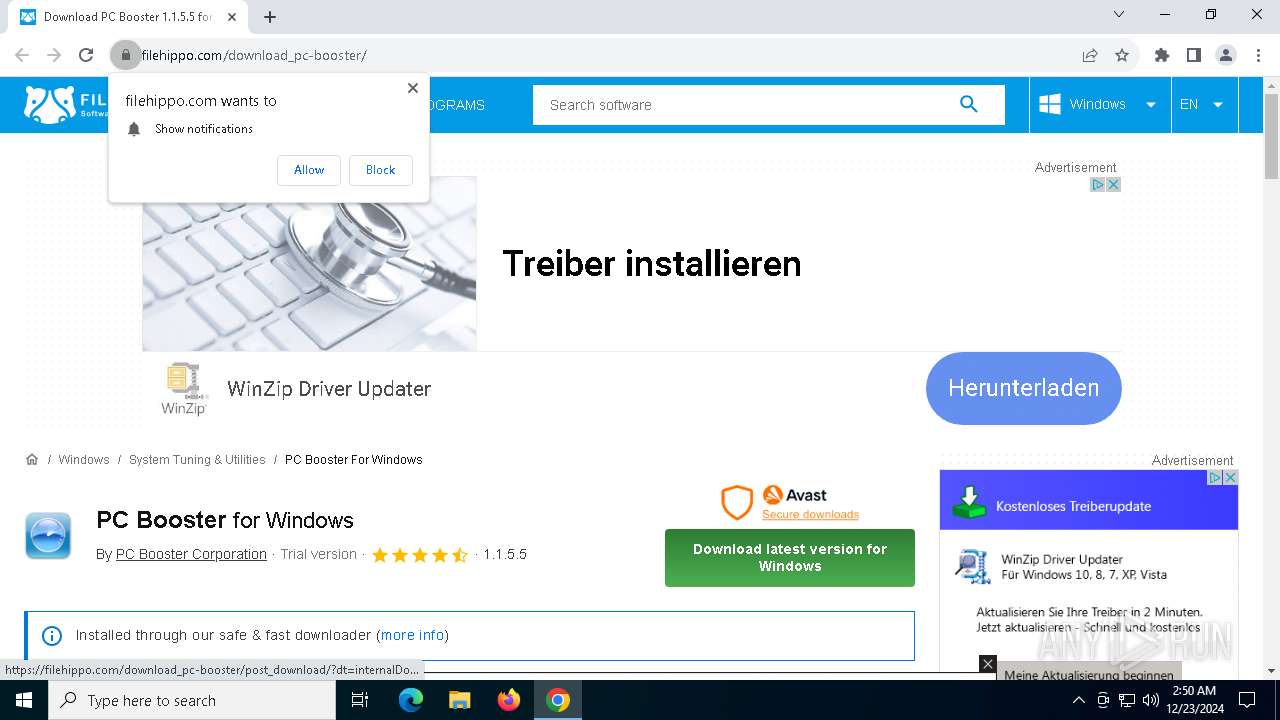This screenshot has height=720, width=1280.
Task: Open the Chrome profile avatar
Action: 1226,55
